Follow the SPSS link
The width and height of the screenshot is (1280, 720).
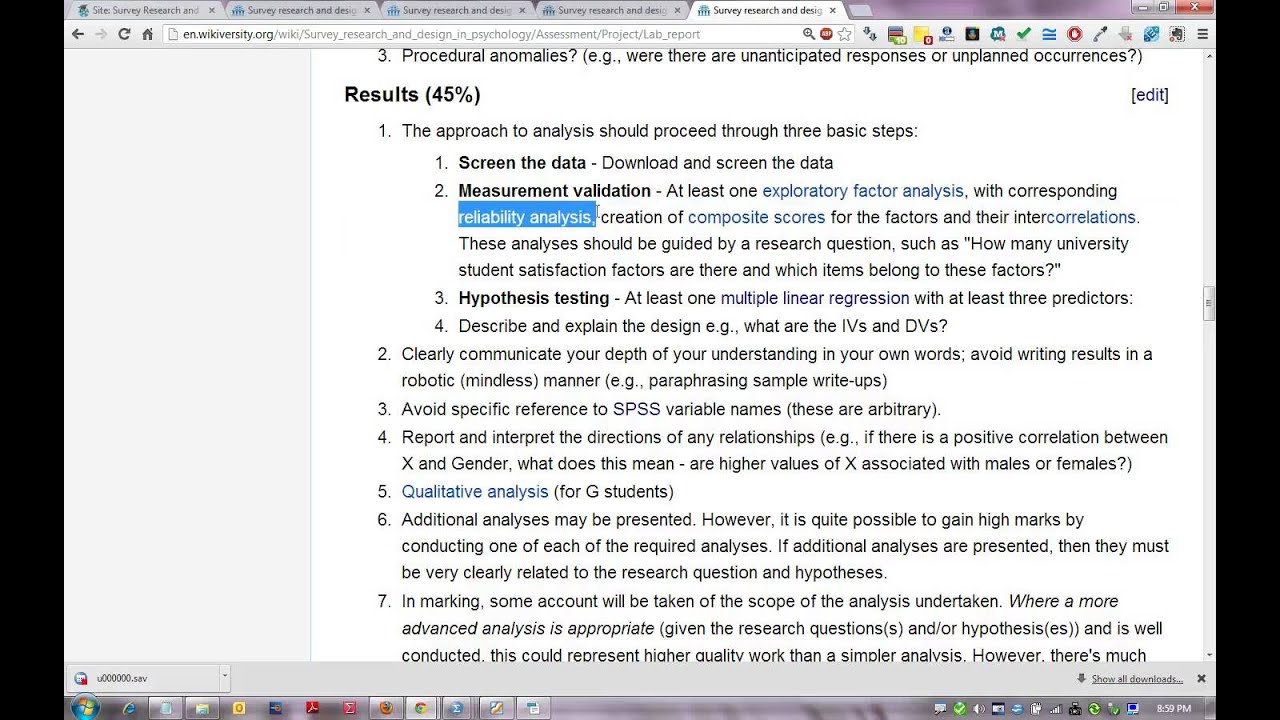[x=636, y=409]
